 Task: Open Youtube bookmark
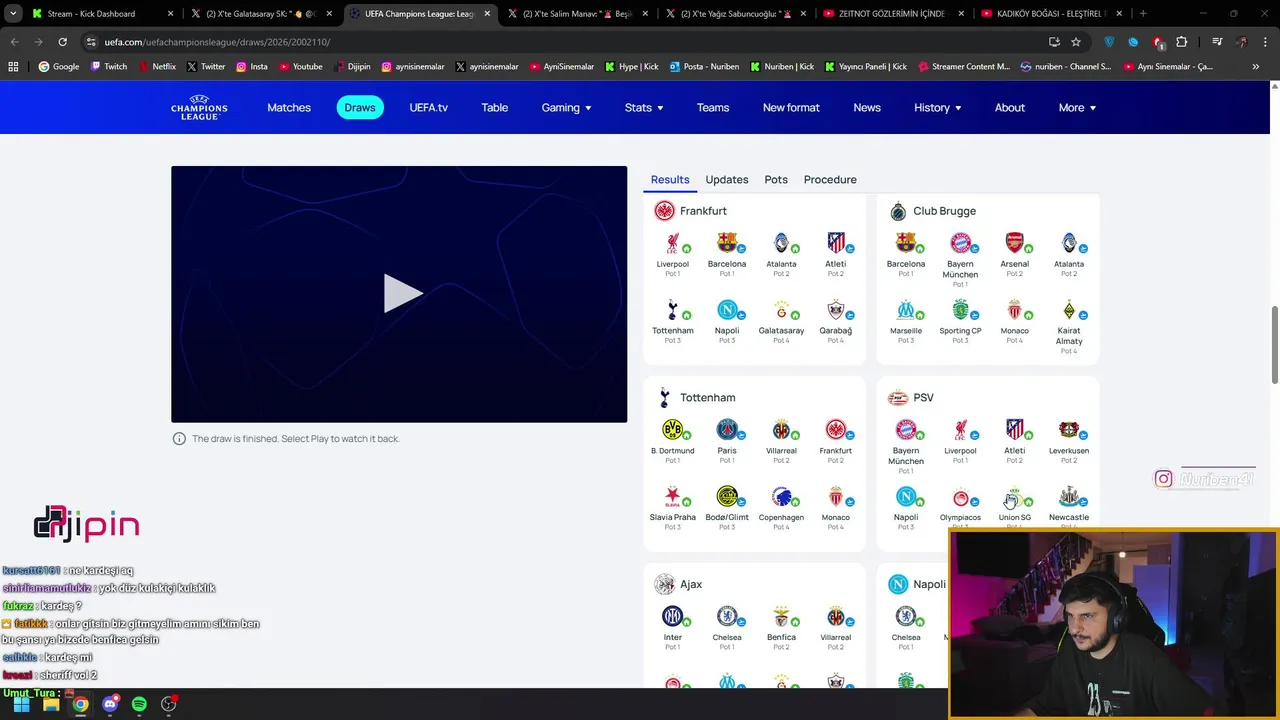[x=300, y=67]
